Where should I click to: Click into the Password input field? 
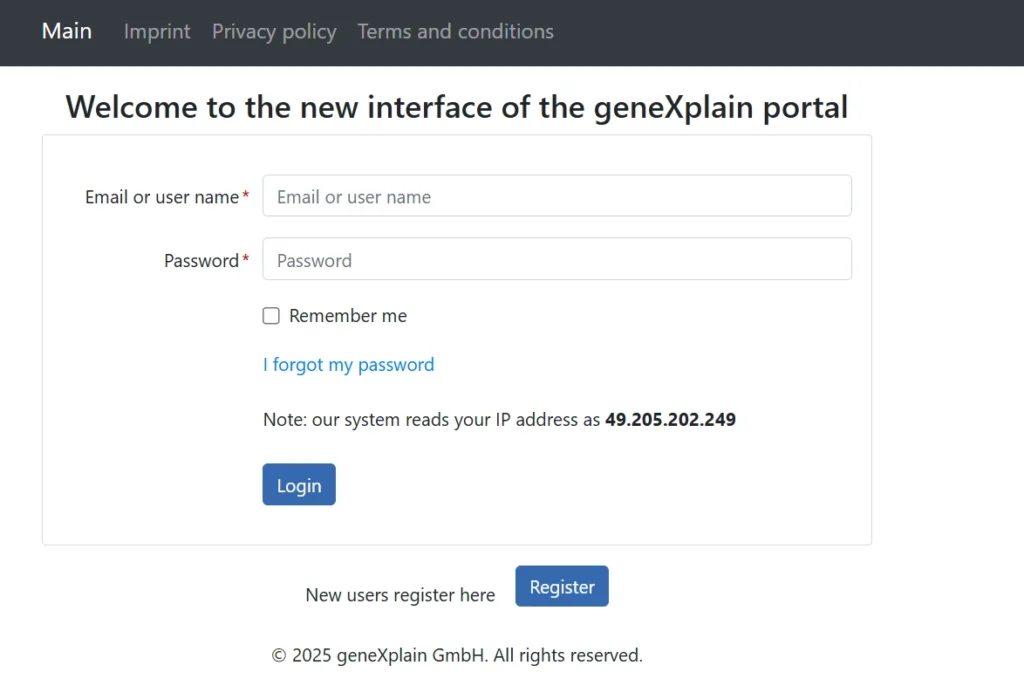(556, 259)
